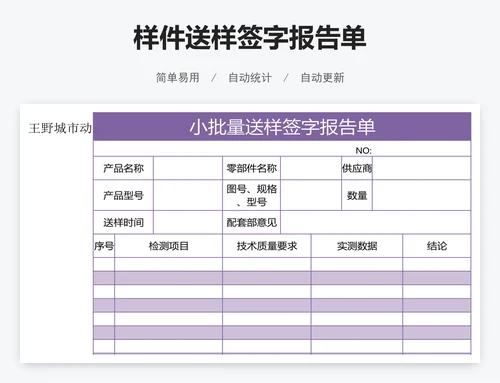The height and width of the screenshot is (383, 500).
Task: Click the 简单易用 tagline text
Action: 178,78
